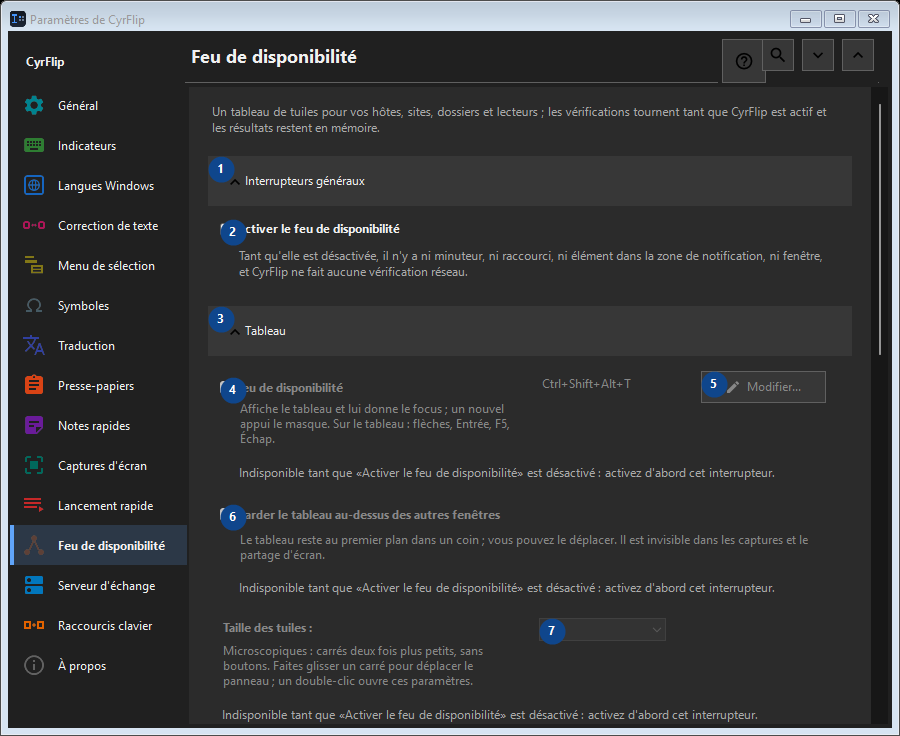Click the CyrFlip app icon in title bar
Image resolution: width=900 pixels, height=736 pixels.
(18, 19)
